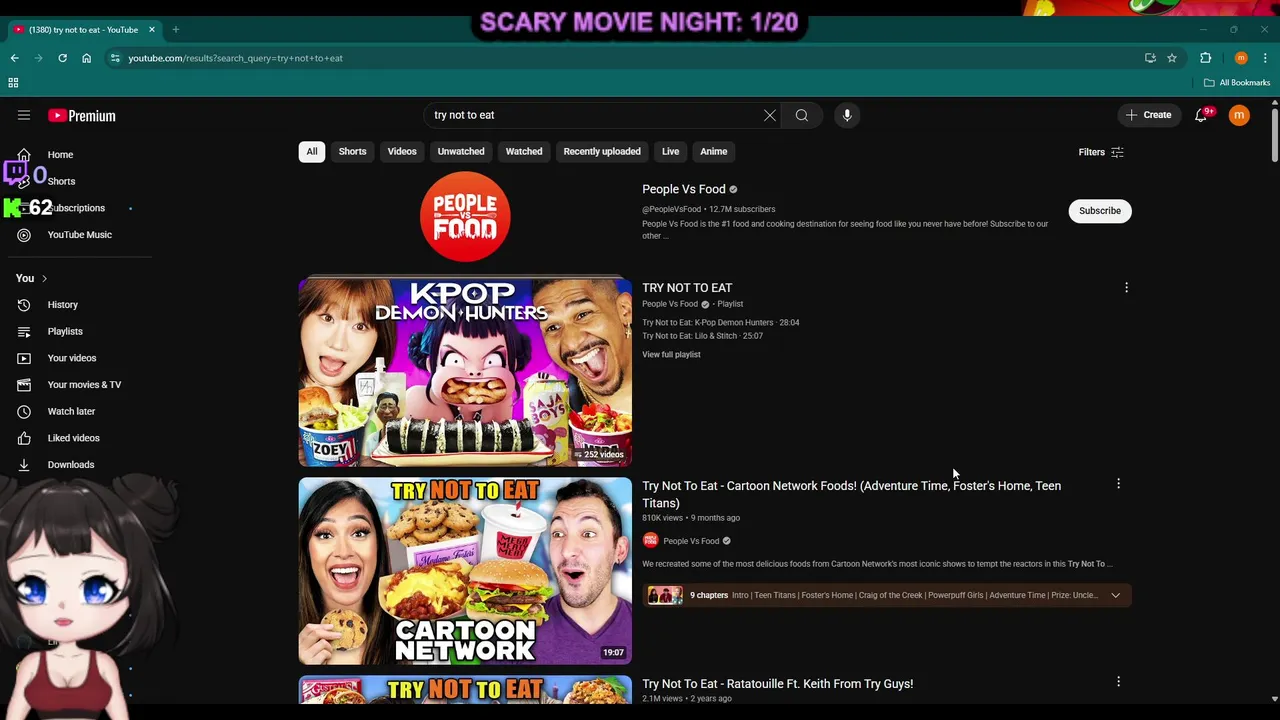Click the K-Pop Demon Hunters playlist thumbnail

tap(465, 373)
